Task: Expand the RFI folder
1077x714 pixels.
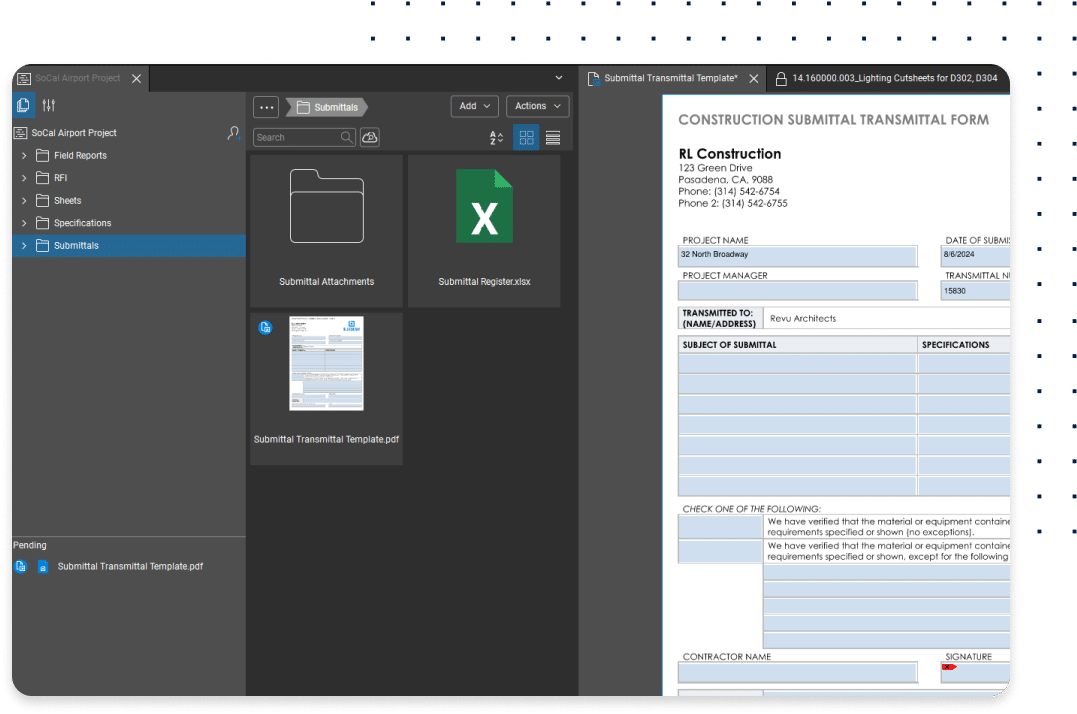Action: pyautogui.click(x=24, y=178)
